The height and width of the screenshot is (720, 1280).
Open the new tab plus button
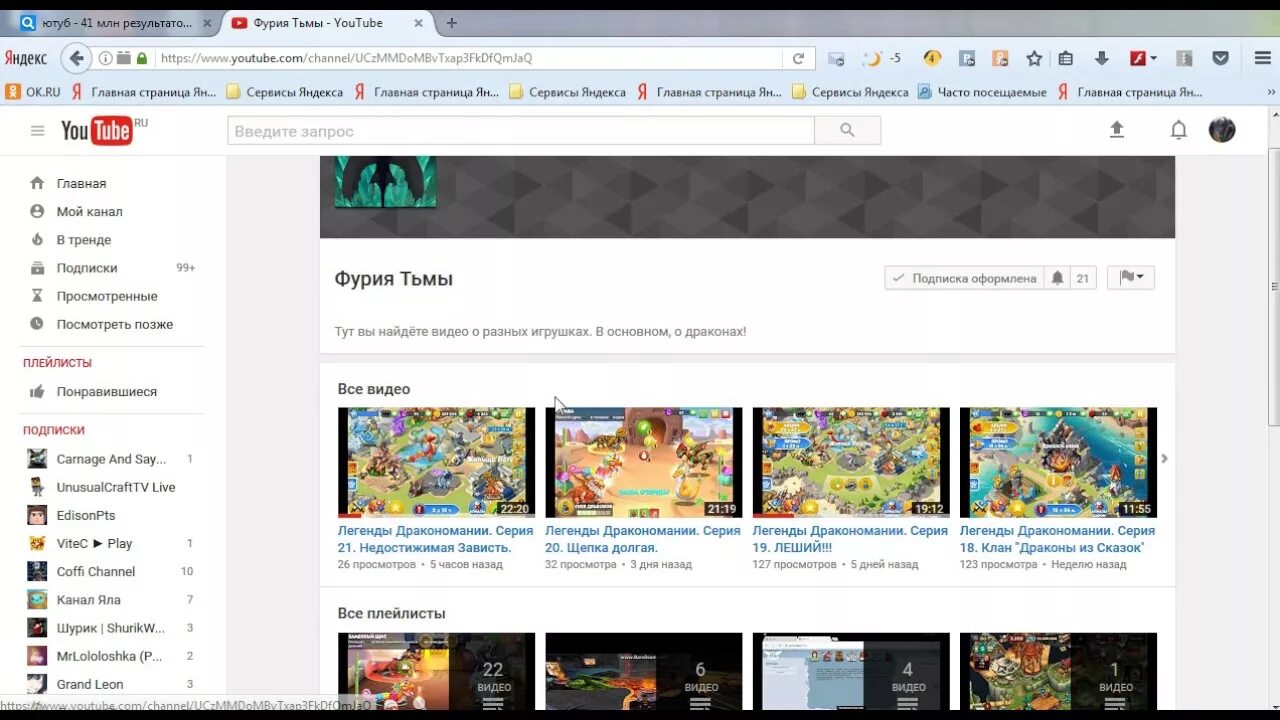click(451, 22)
